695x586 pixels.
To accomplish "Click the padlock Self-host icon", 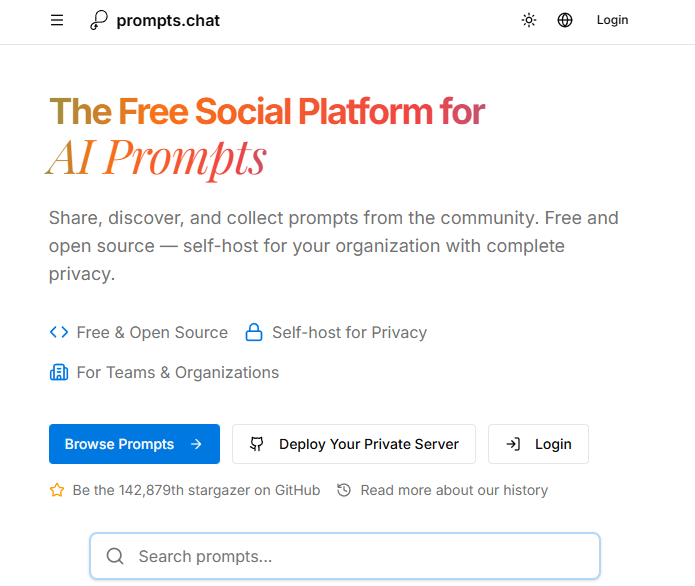I will [x=254, y=332].
